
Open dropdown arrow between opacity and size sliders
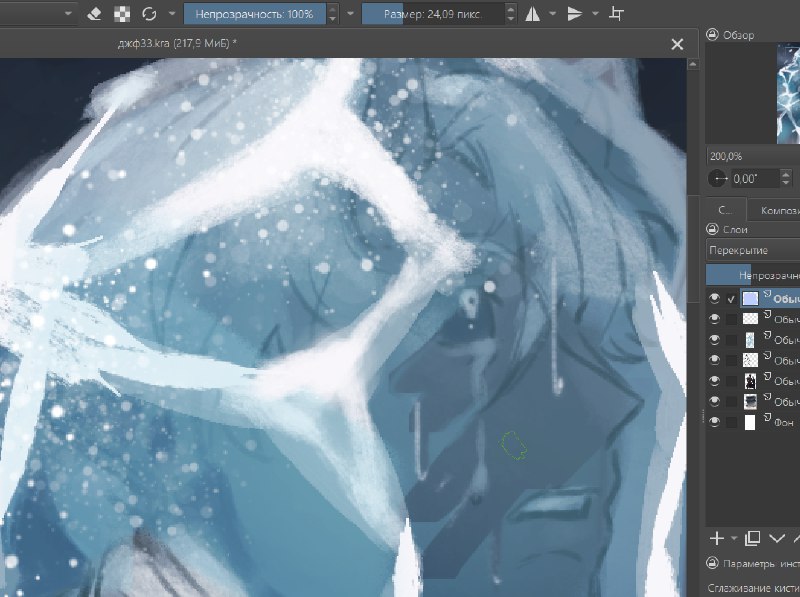point(350,14)
